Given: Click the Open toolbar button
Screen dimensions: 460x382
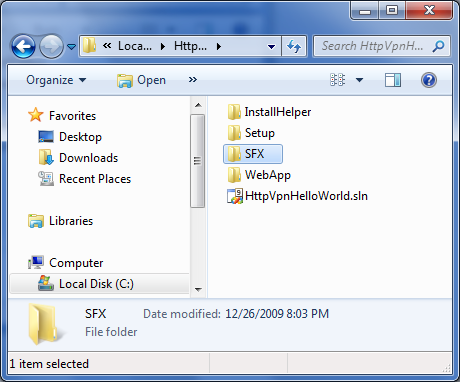Looking at the screenshot, I should point(141,80).
